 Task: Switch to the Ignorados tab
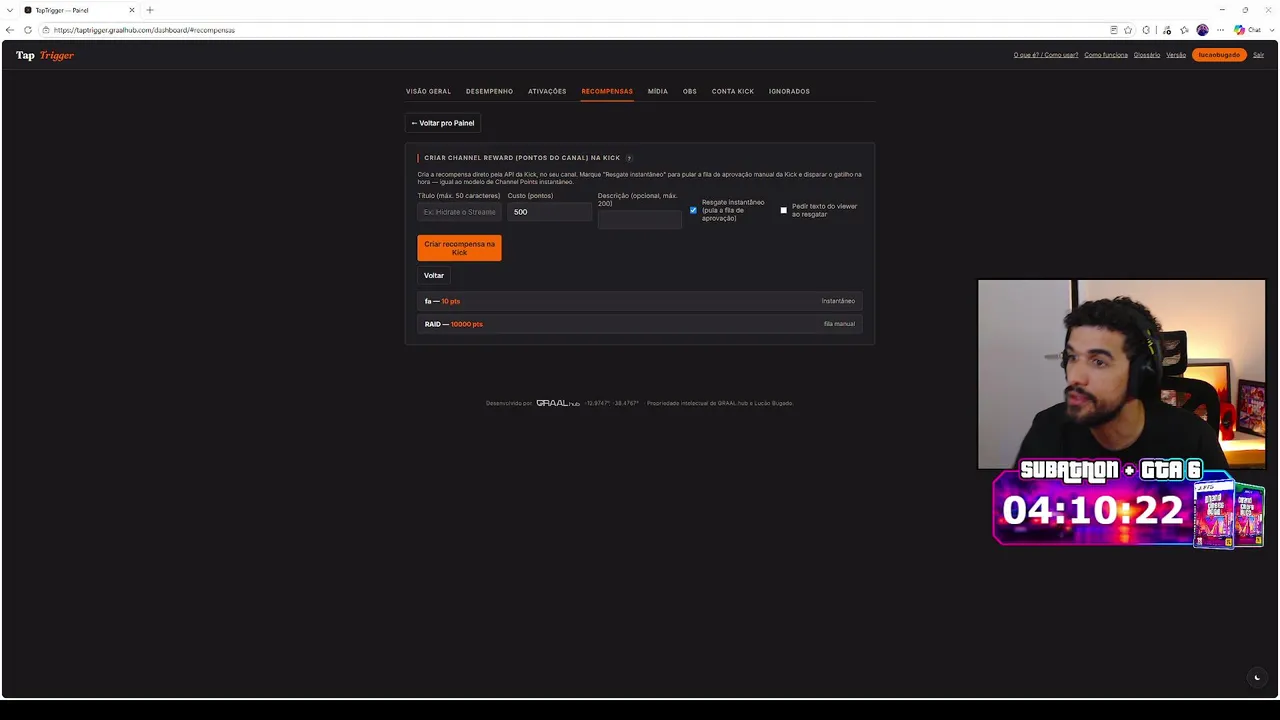pos(789,91)
